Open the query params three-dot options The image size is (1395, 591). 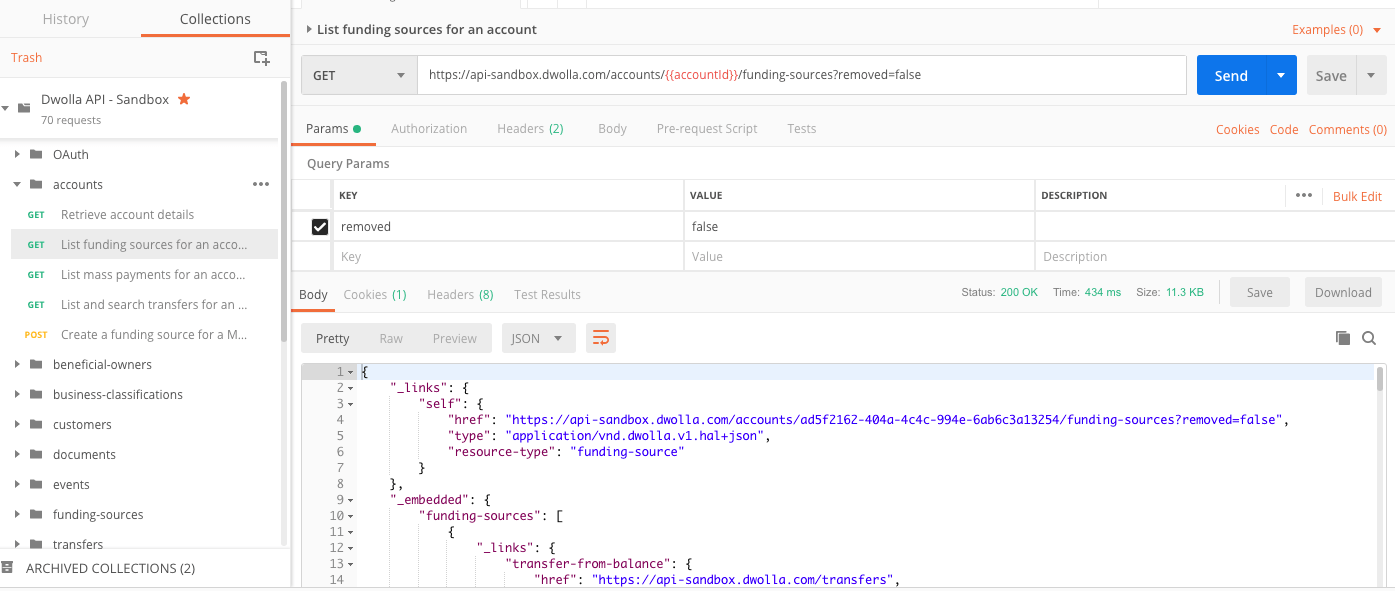1303,196
